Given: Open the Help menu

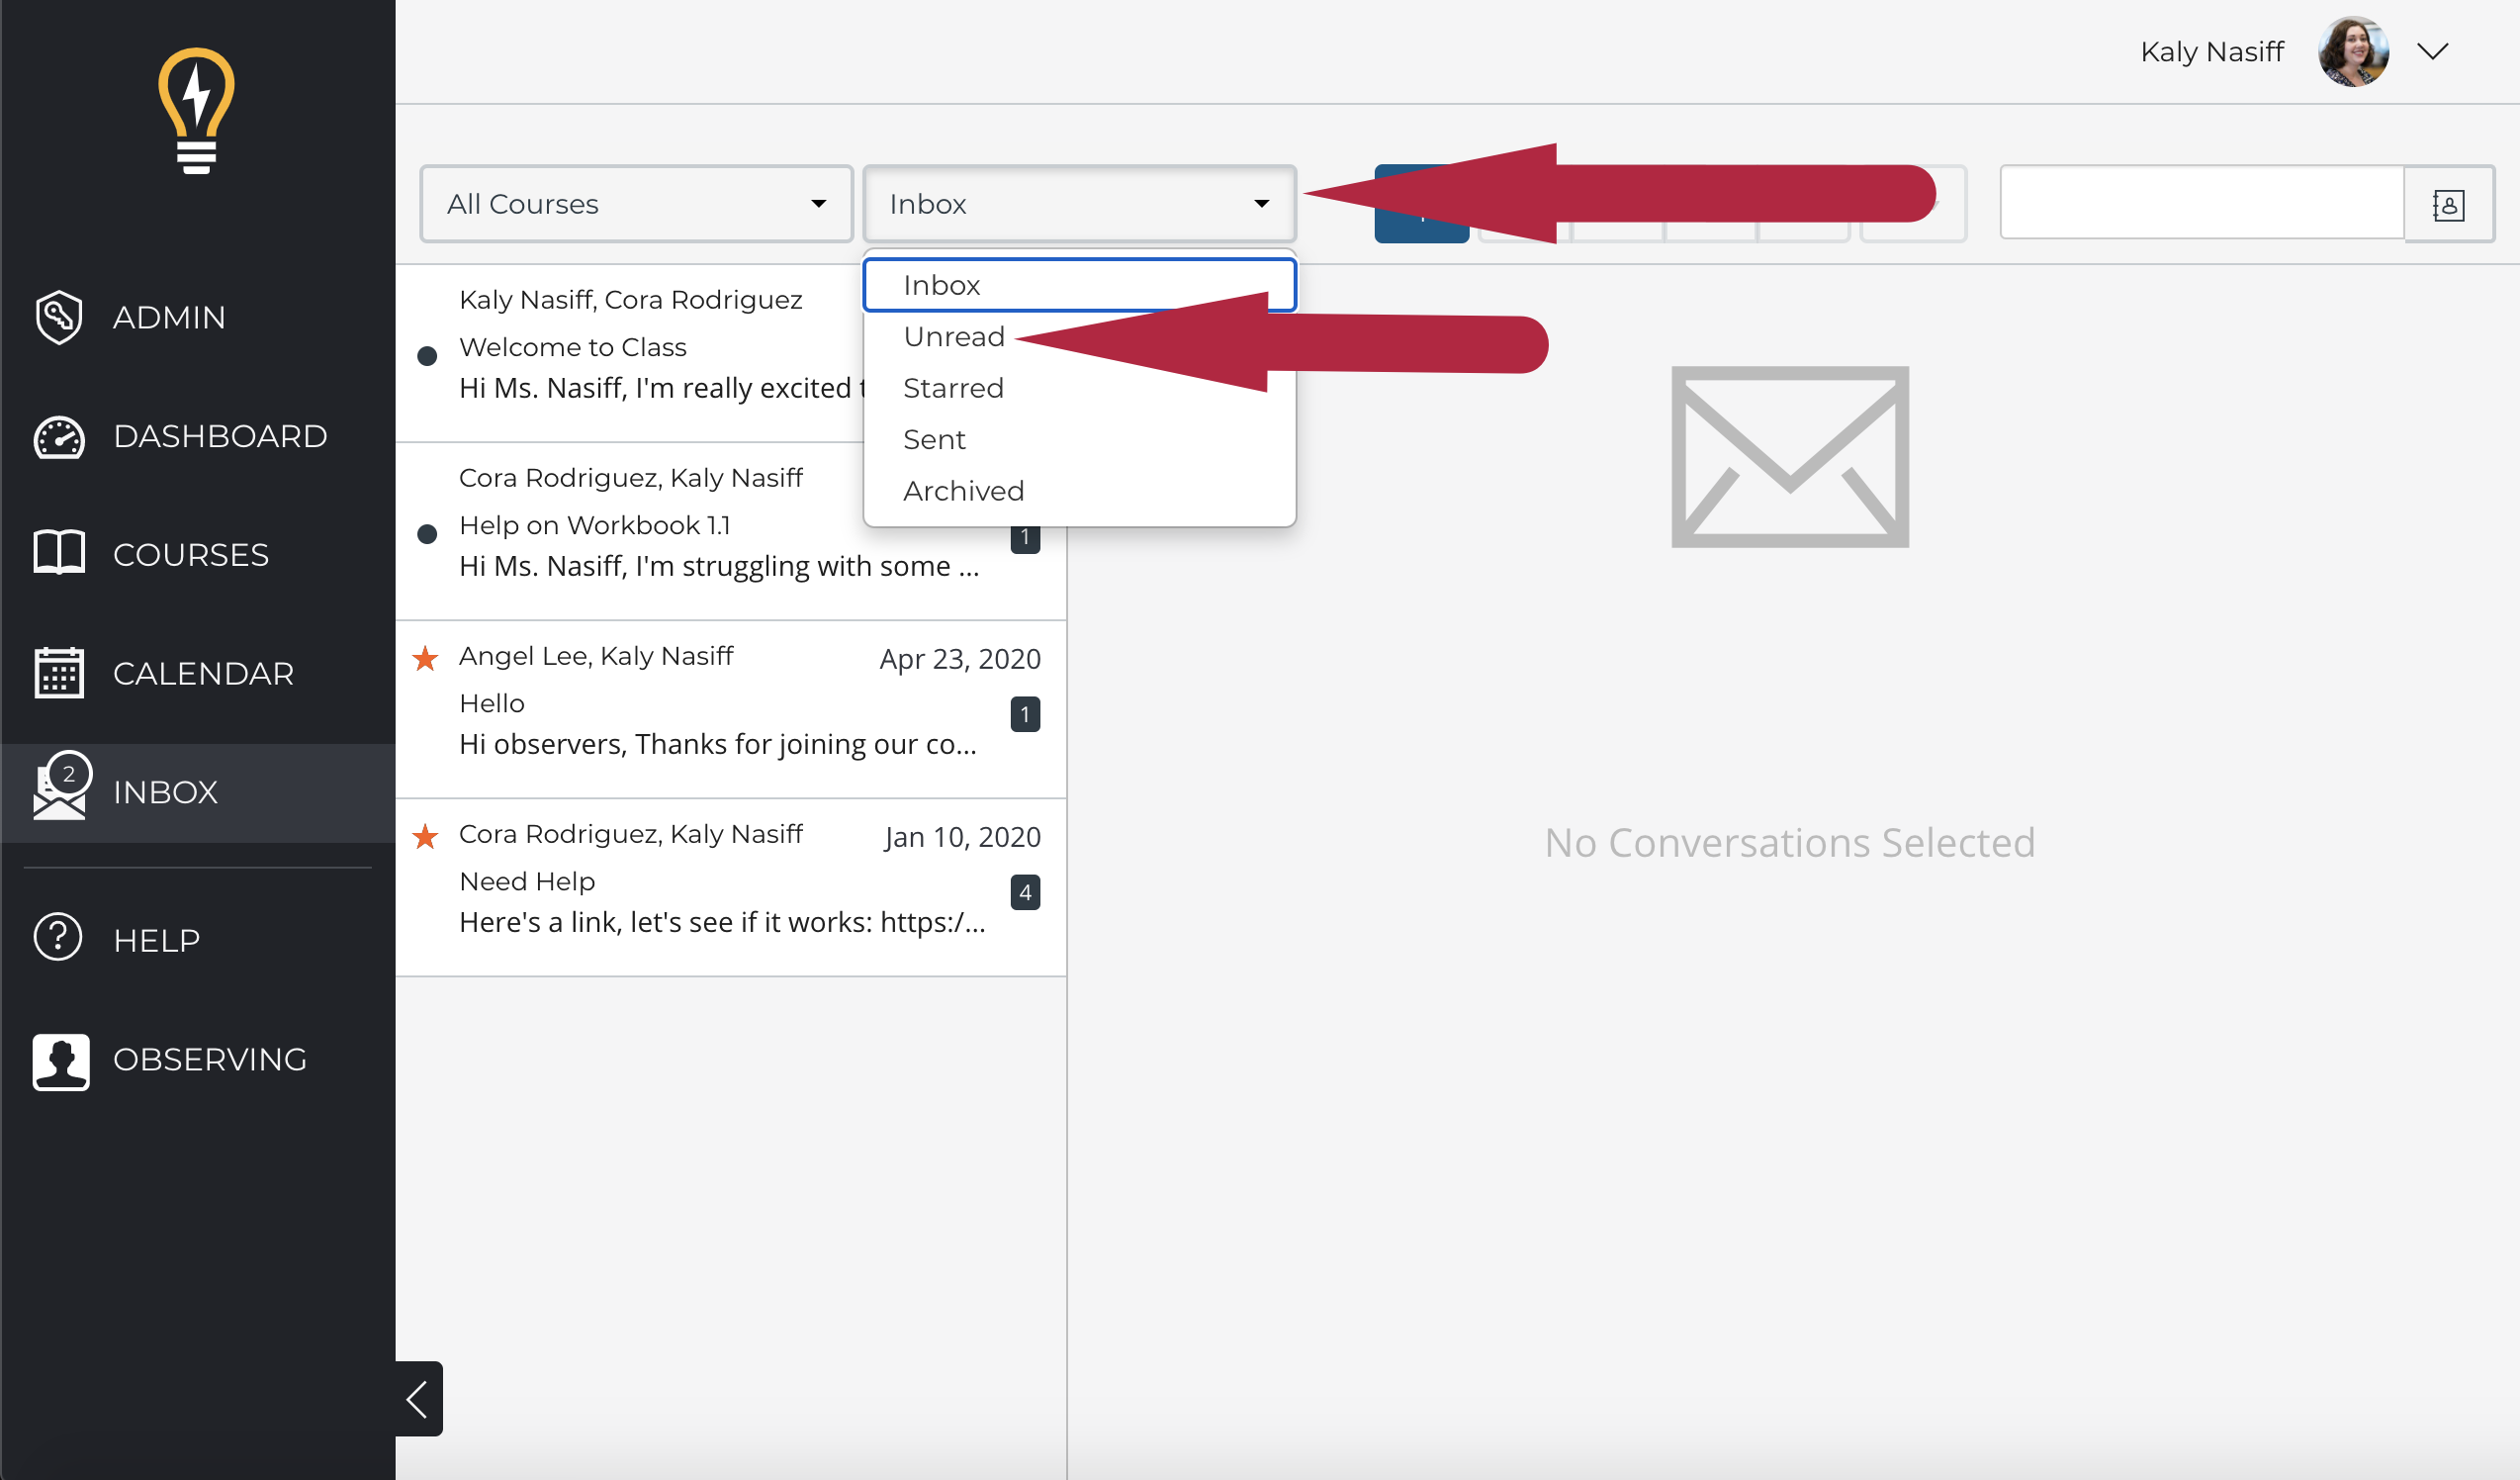Looking at the screenshot, I should click(x=198, y=940).
